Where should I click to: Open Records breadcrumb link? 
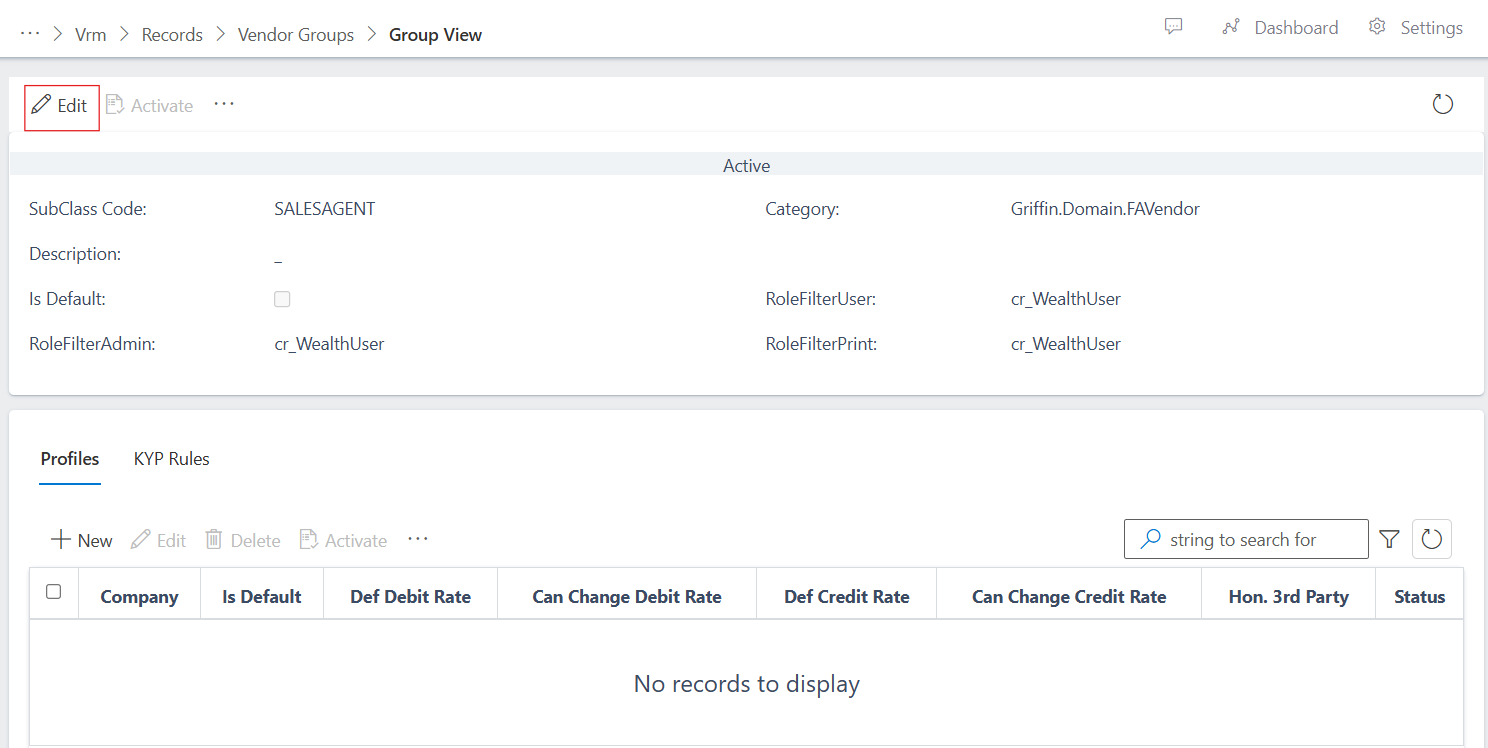tap(172, 34)
